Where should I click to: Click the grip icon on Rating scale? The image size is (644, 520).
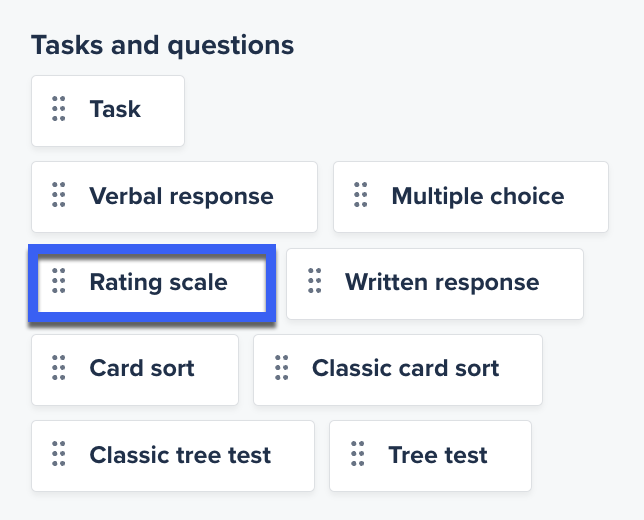click(x=58, y=282)
